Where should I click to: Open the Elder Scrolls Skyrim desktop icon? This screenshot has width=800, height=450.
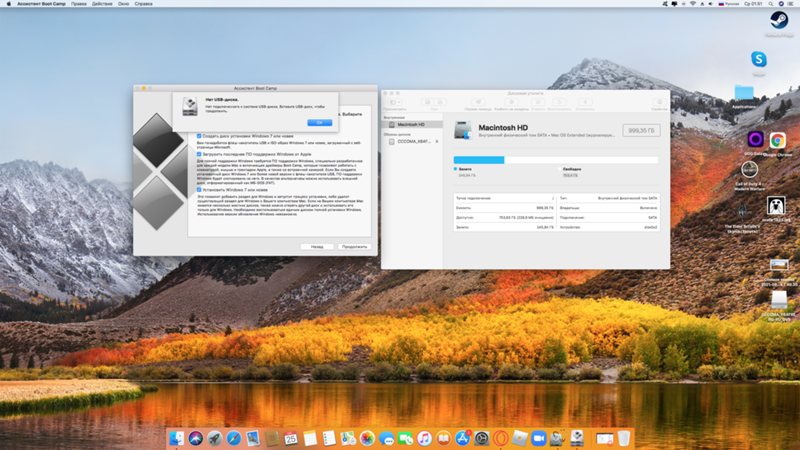pyautogui.click(x=742, y=211)
